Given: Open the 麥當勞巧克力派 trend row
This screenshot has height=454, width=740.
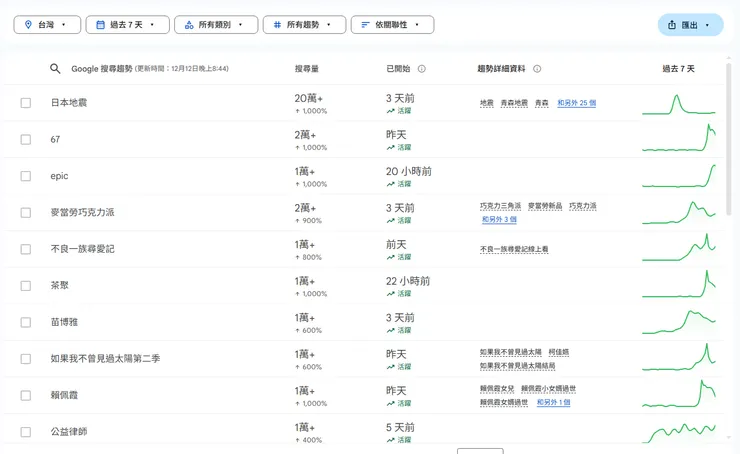Looking at the screenshot, I should coord(363,213).
